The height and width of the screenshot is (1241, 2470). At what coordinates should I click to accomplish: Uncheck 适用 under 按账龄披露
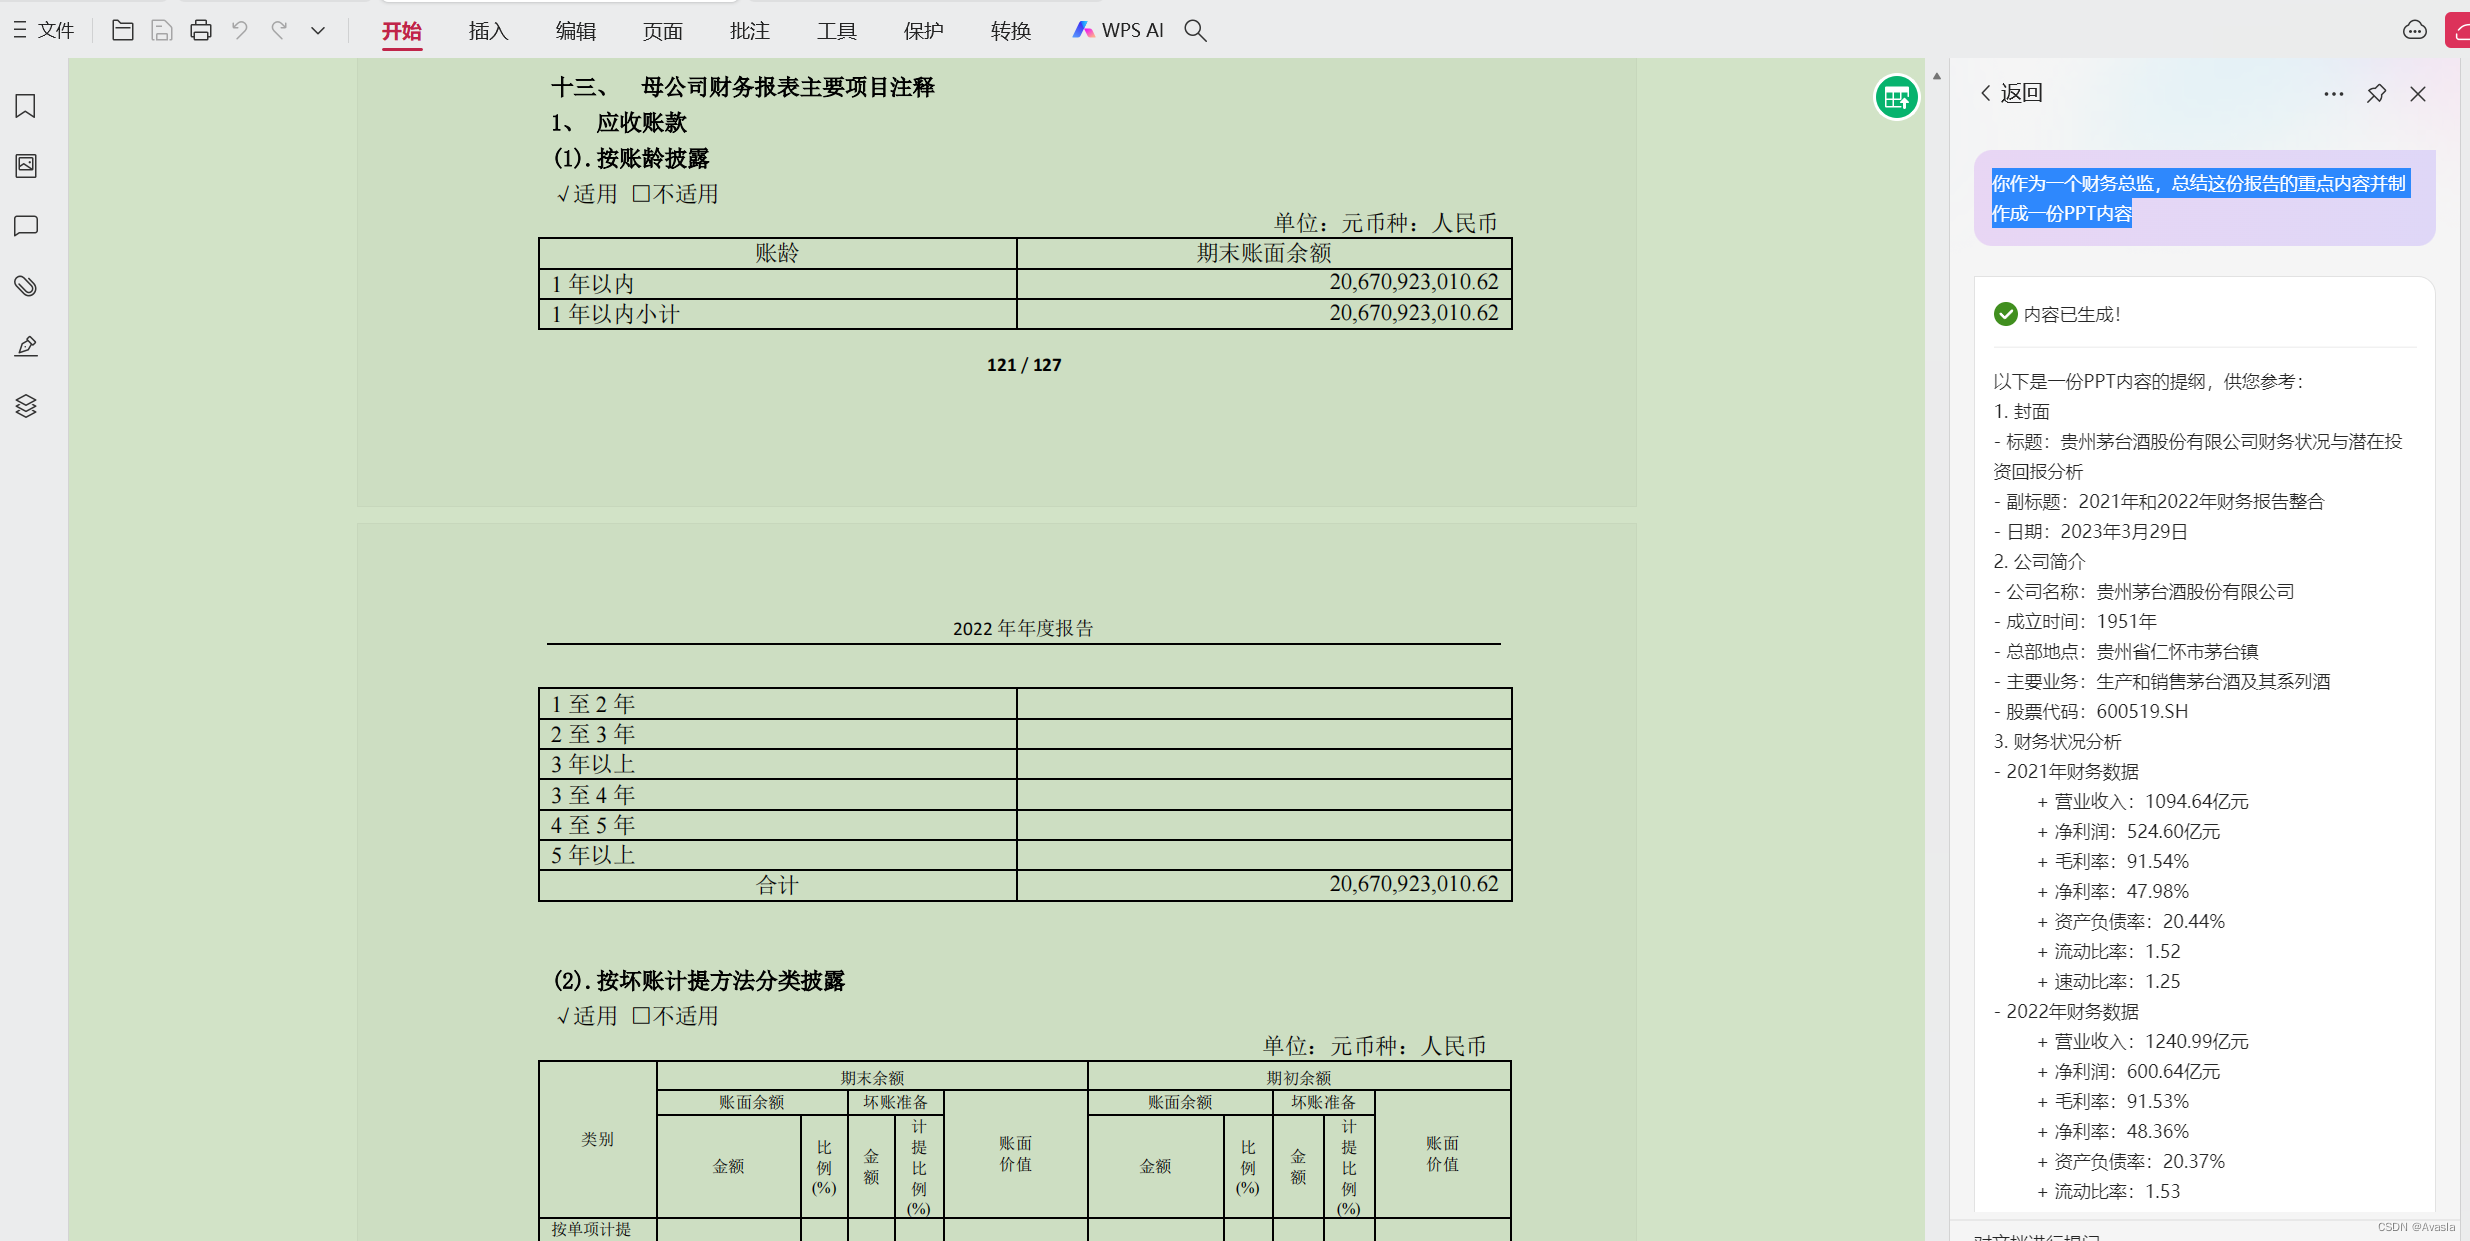(x=563, y=193)
